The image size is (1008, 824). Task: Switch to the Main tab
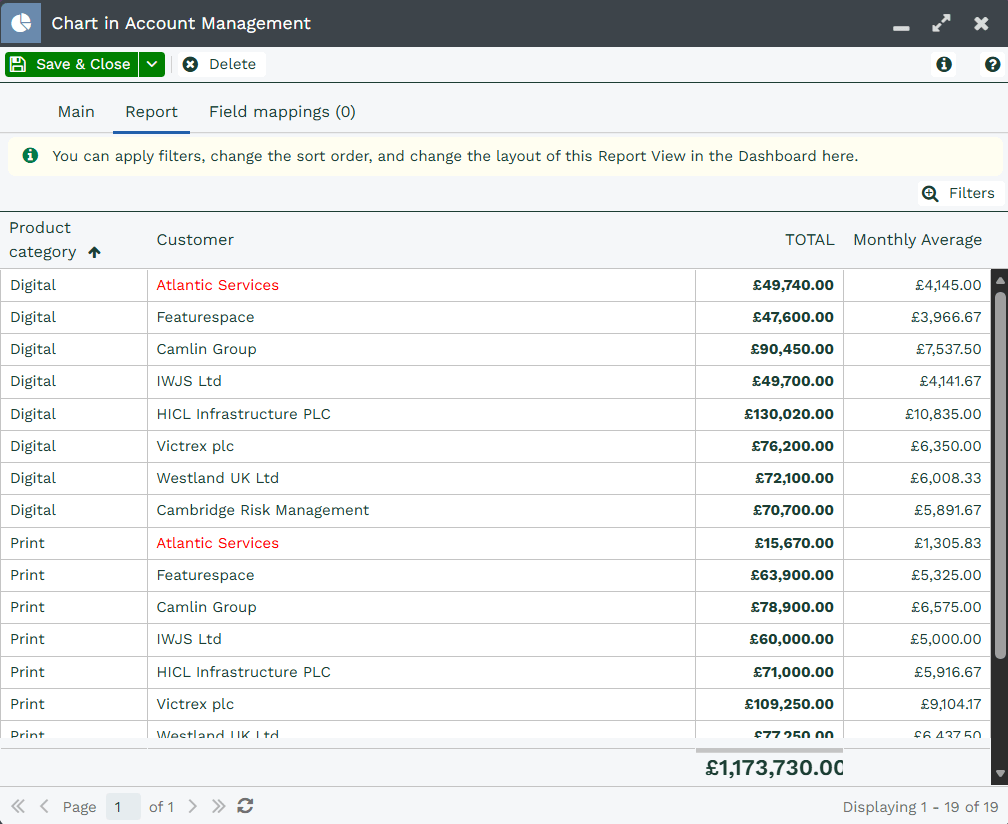(76, 112)
